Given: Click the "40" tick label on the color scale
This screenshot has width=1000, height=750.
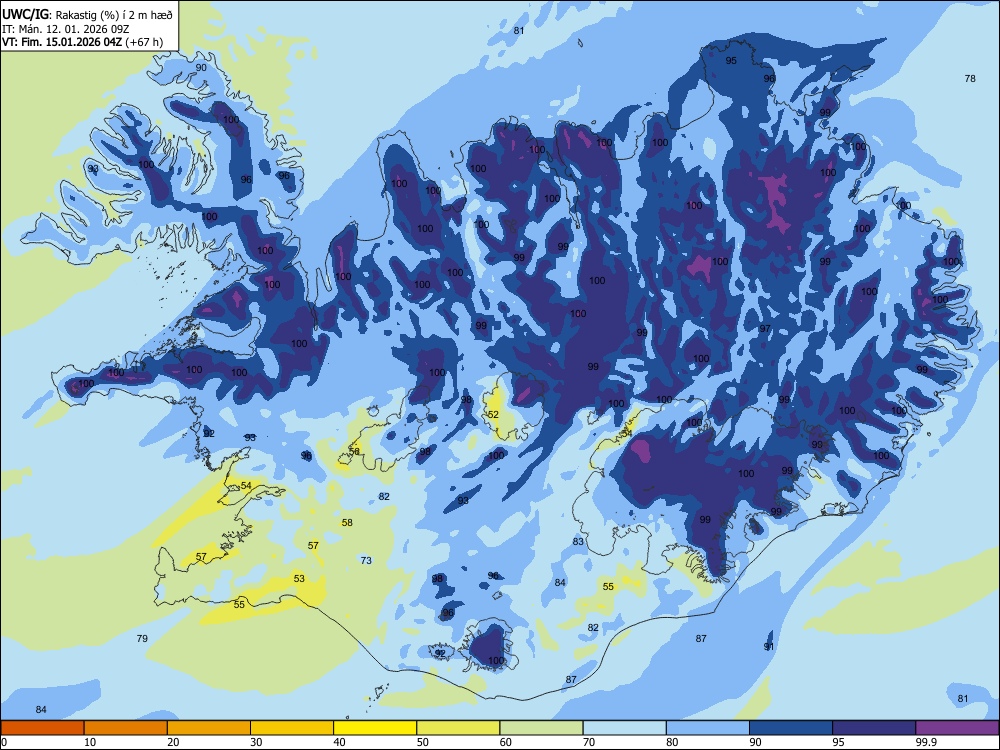Looking at the screenshot, I should 339,742.
